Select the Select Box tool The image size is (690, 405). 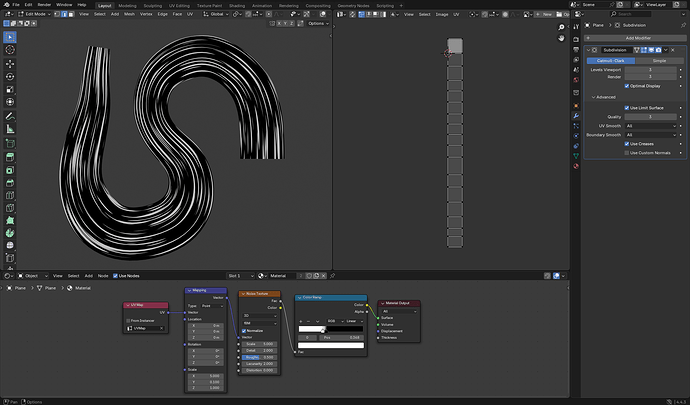pyautogui.click(x=10, y=37)
